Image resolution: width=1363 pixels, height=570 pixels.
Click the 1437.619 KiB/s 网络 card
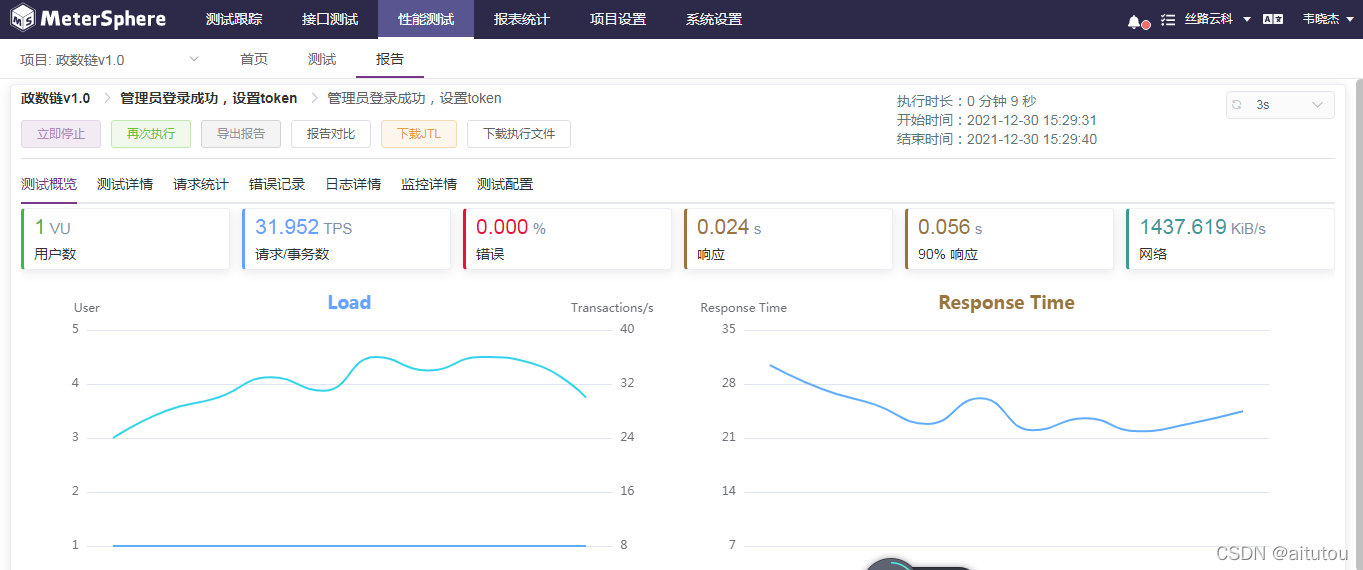click(x=1230, y=239)
